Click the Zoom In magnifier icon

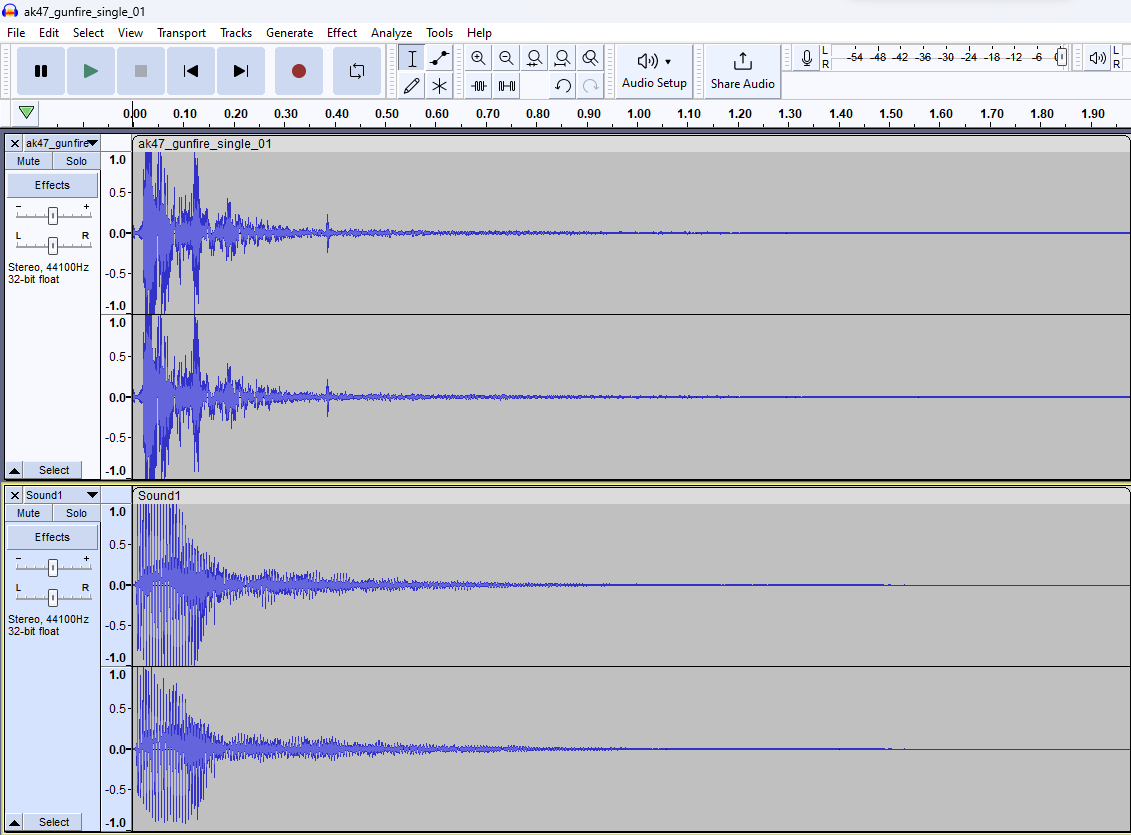tap(479, 58)
